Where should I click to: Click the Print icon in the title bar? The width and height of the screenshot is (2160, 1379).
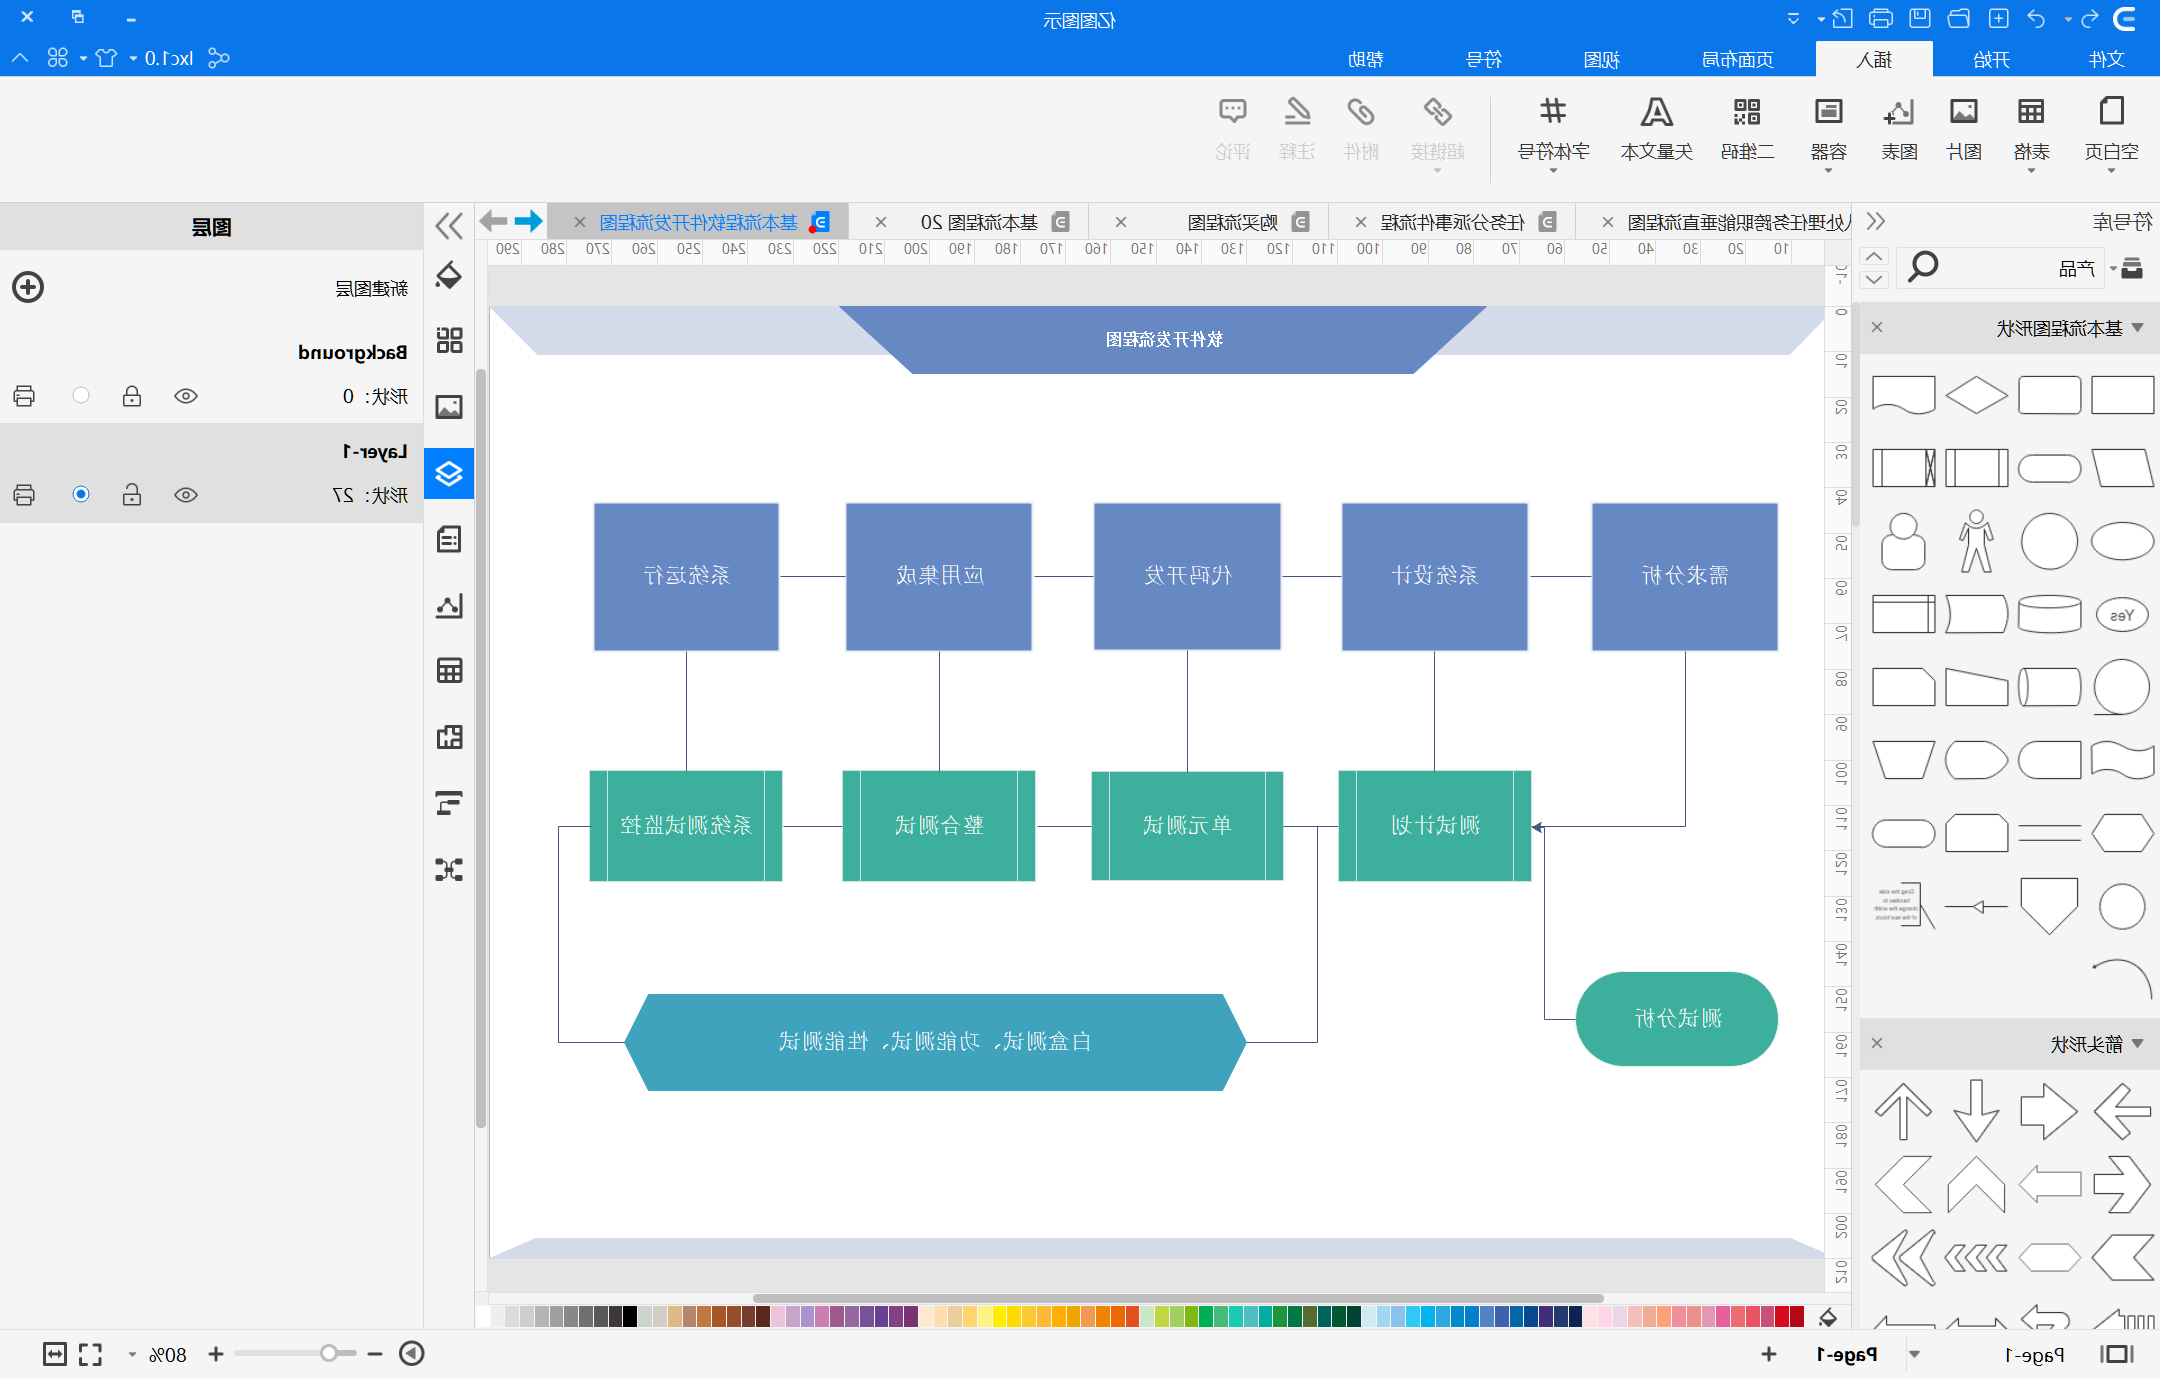pyautogui.click(x=1880, y=18)
